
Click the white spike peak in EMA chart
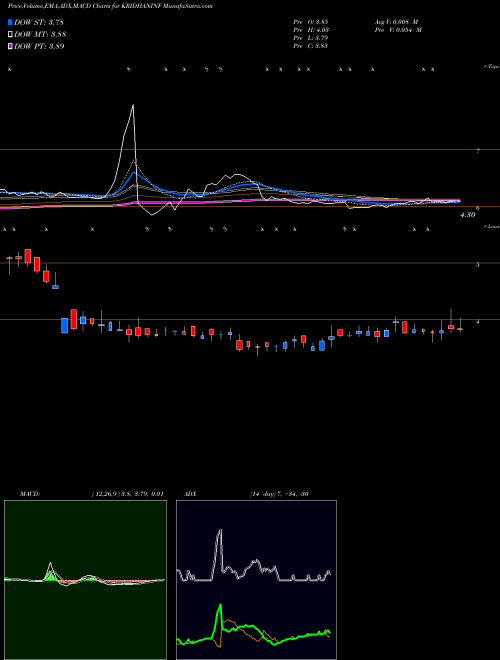(x=133, y=105)
